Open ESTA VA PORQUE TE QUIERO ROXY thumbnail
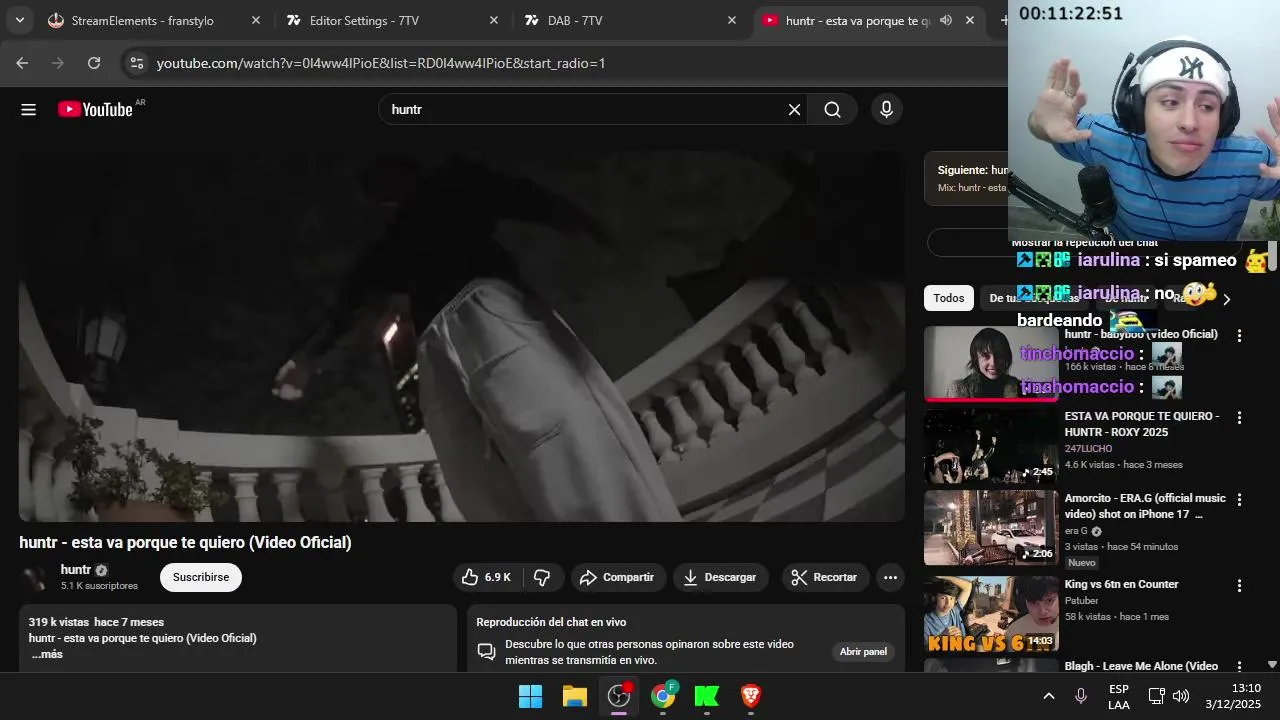1280x720 pixels. (x=991, y=445)
